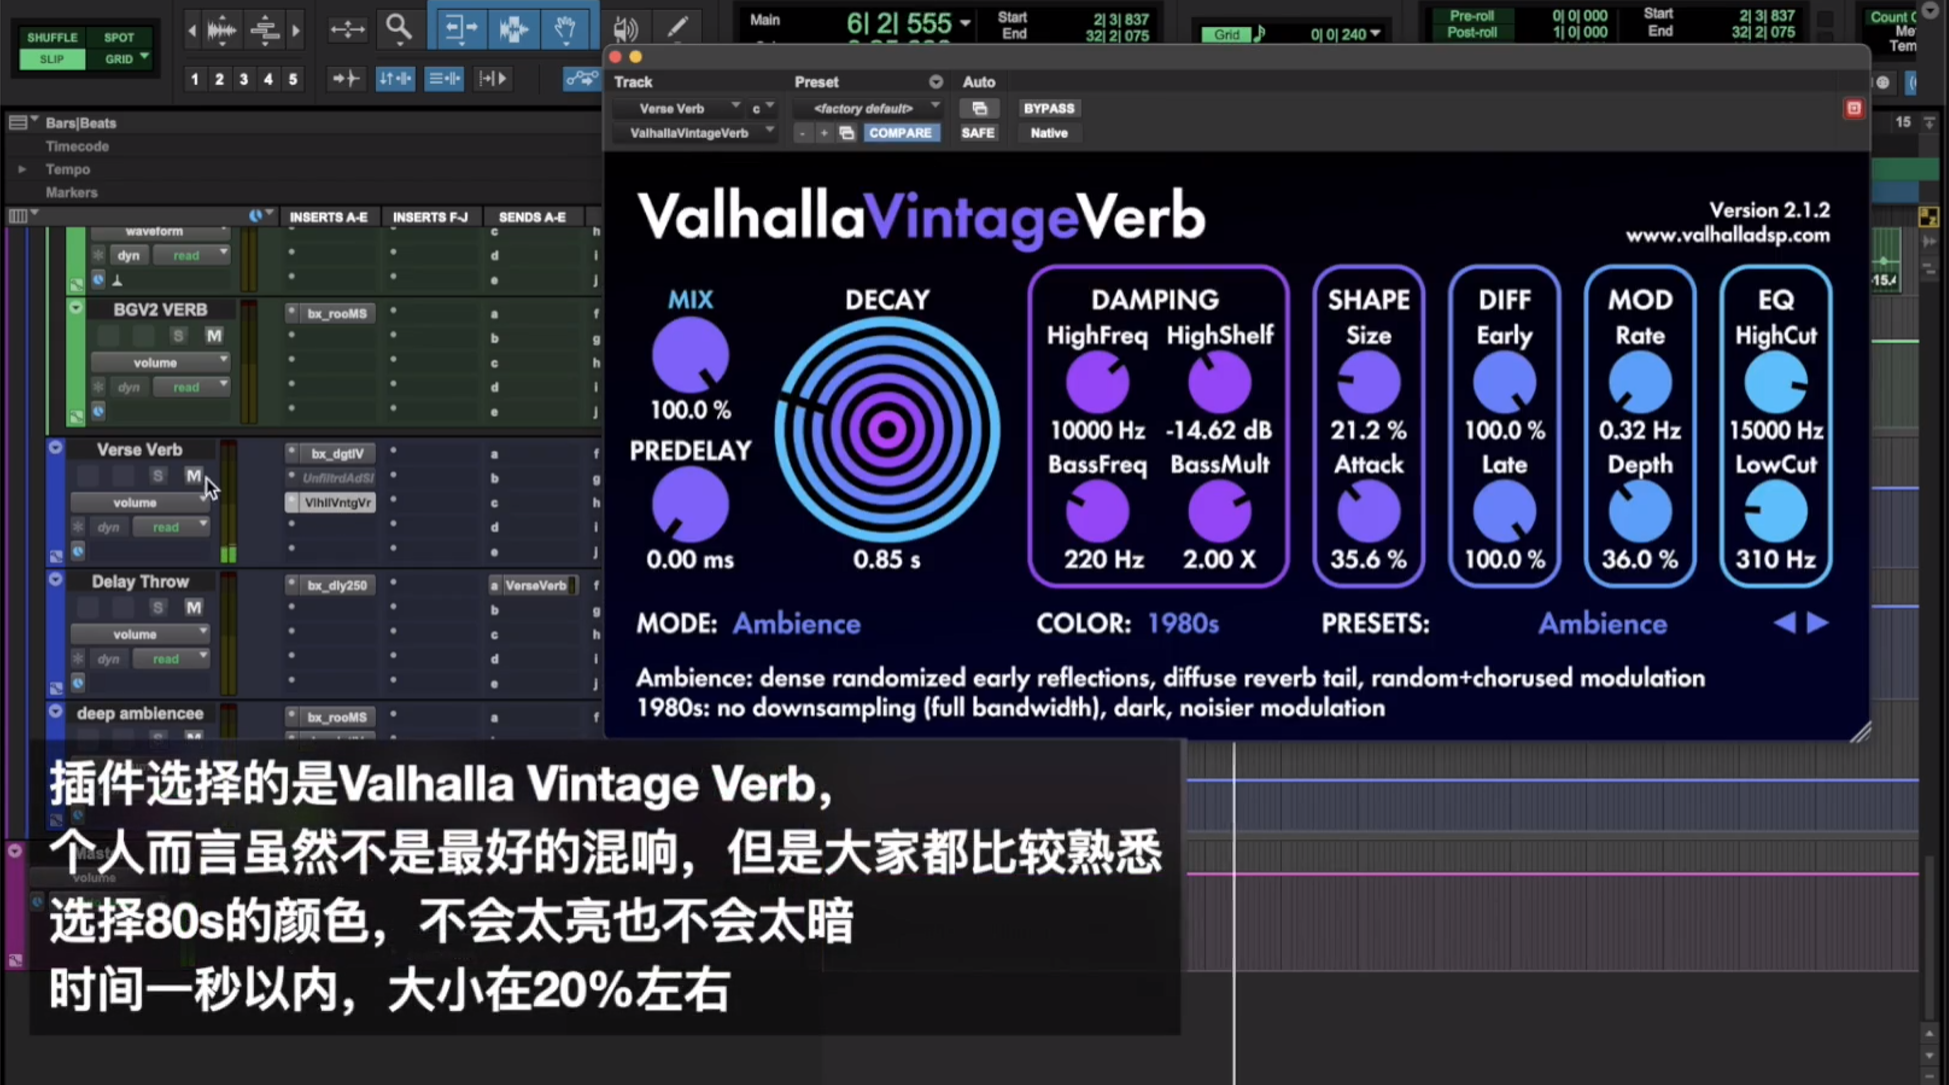Image resolution: width=1949 pixels, height=1085 pixels.
Task: Select the Zoomer magnifying glass tool
Action: 398,27
